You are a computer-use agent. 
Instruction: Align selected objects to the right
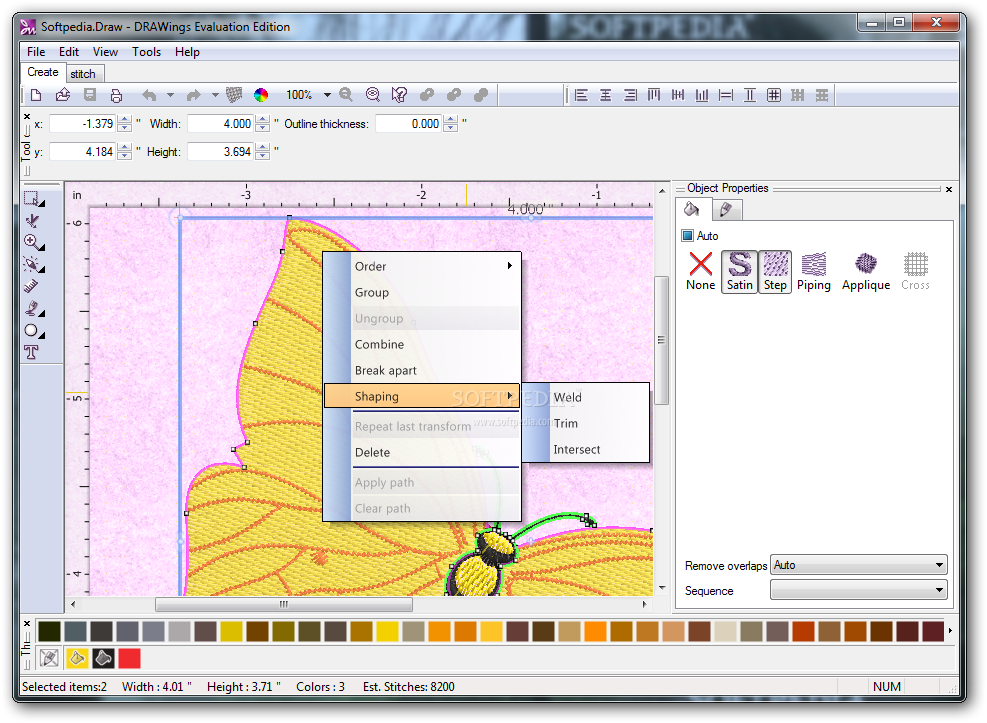point(629,95)
